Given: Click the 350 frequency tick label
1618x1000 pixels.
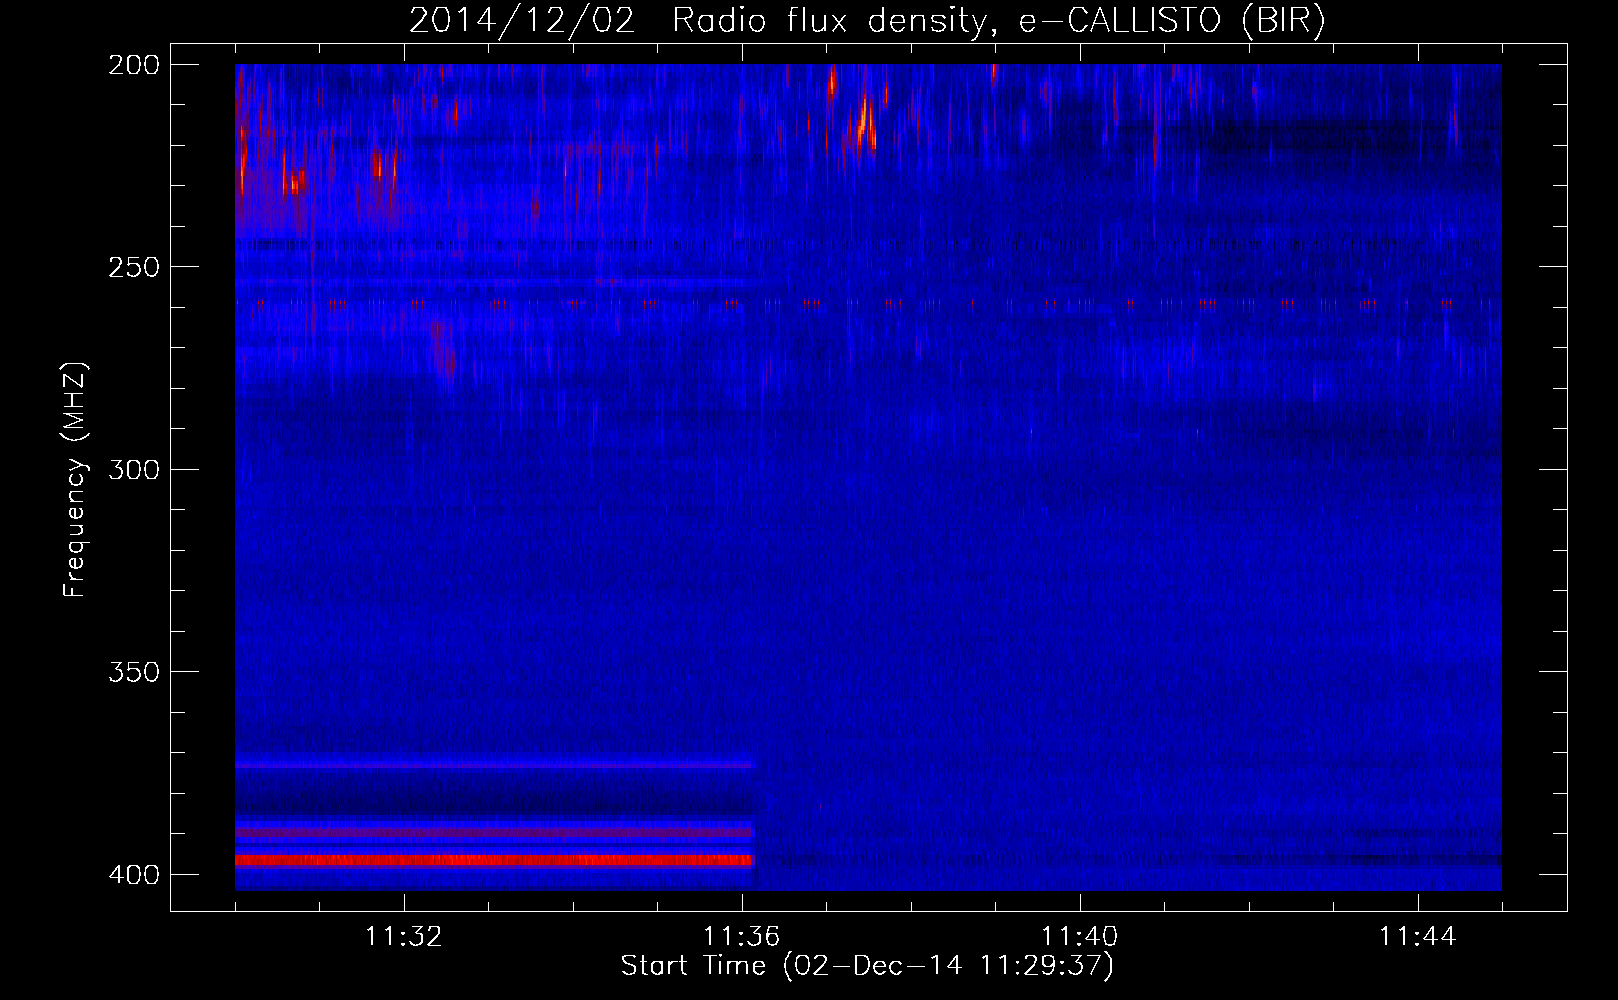Looking at the screenshot, I should point(134,671).
